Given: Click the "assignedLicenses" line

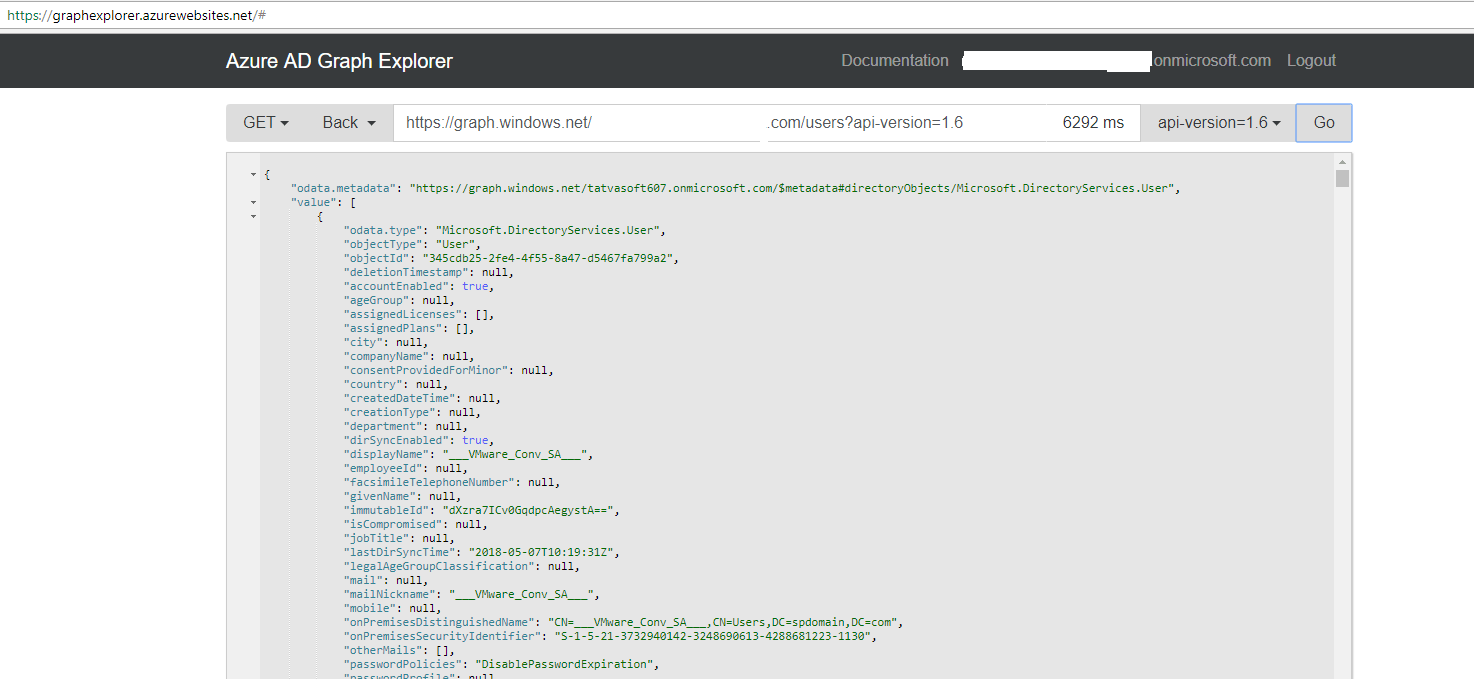Looking at the screenshot, I should (418, 314).
